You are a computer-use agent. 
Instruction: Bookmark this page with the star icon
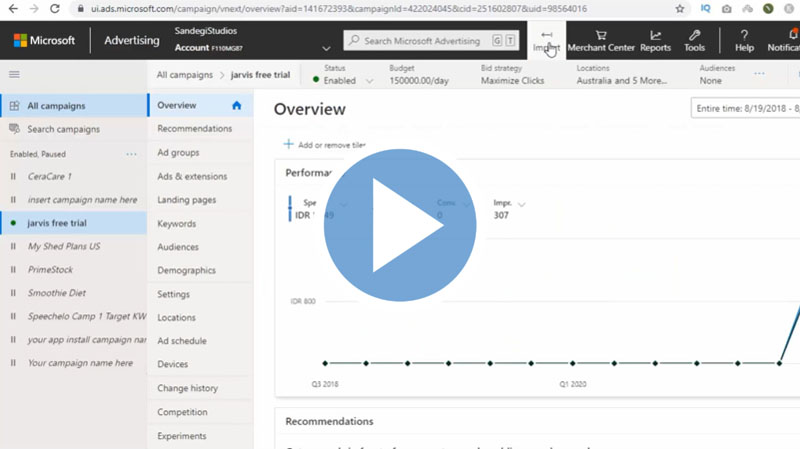pos(680,9)
